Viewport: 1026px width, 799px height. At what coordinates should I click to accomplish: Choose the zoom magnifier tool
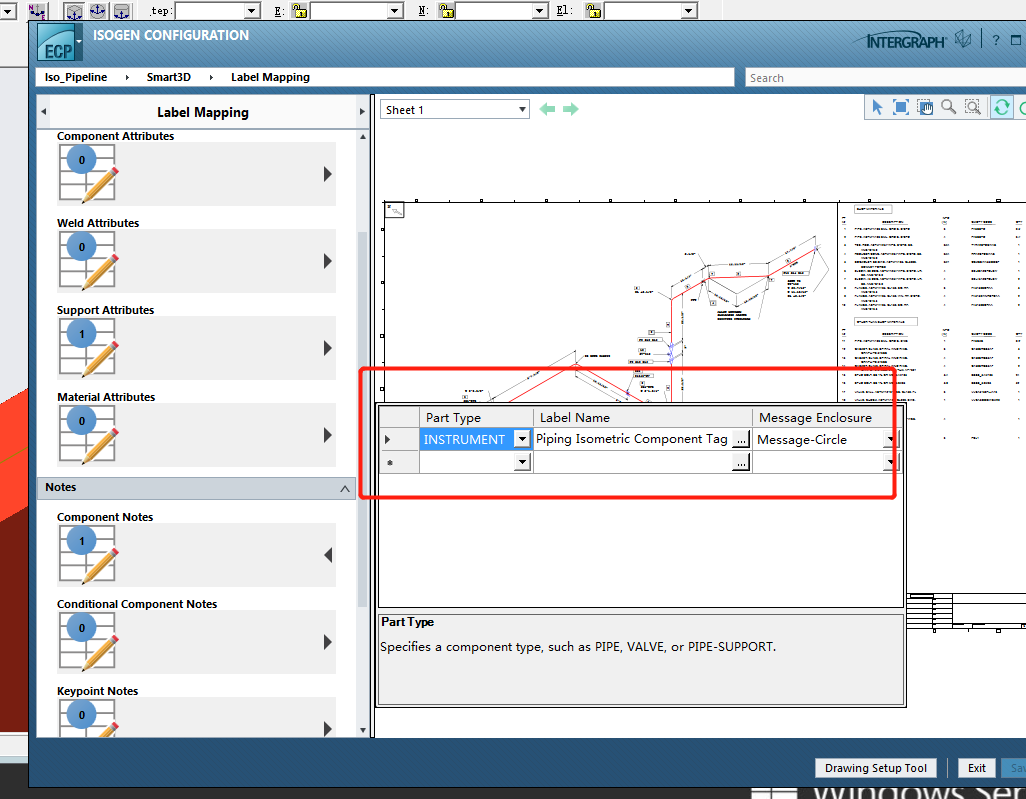[x=948, y=107]
